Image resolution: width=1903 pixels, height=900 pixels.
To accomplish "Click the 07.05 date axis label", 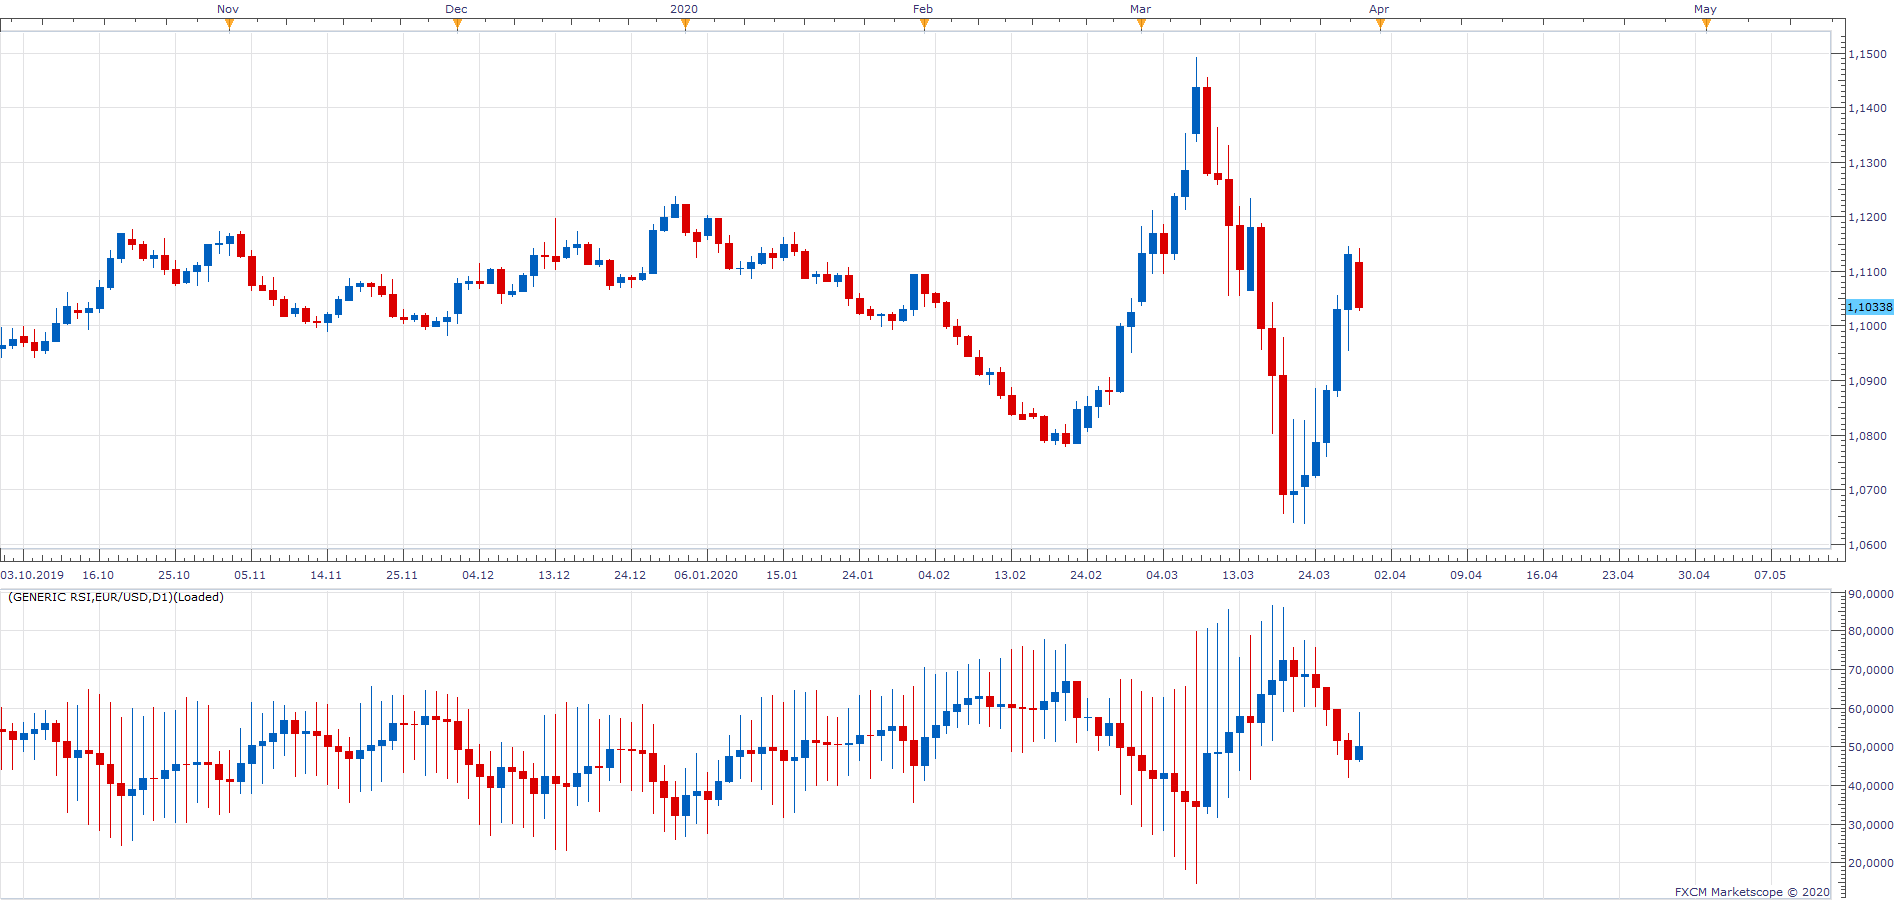I will [1770, 575].
